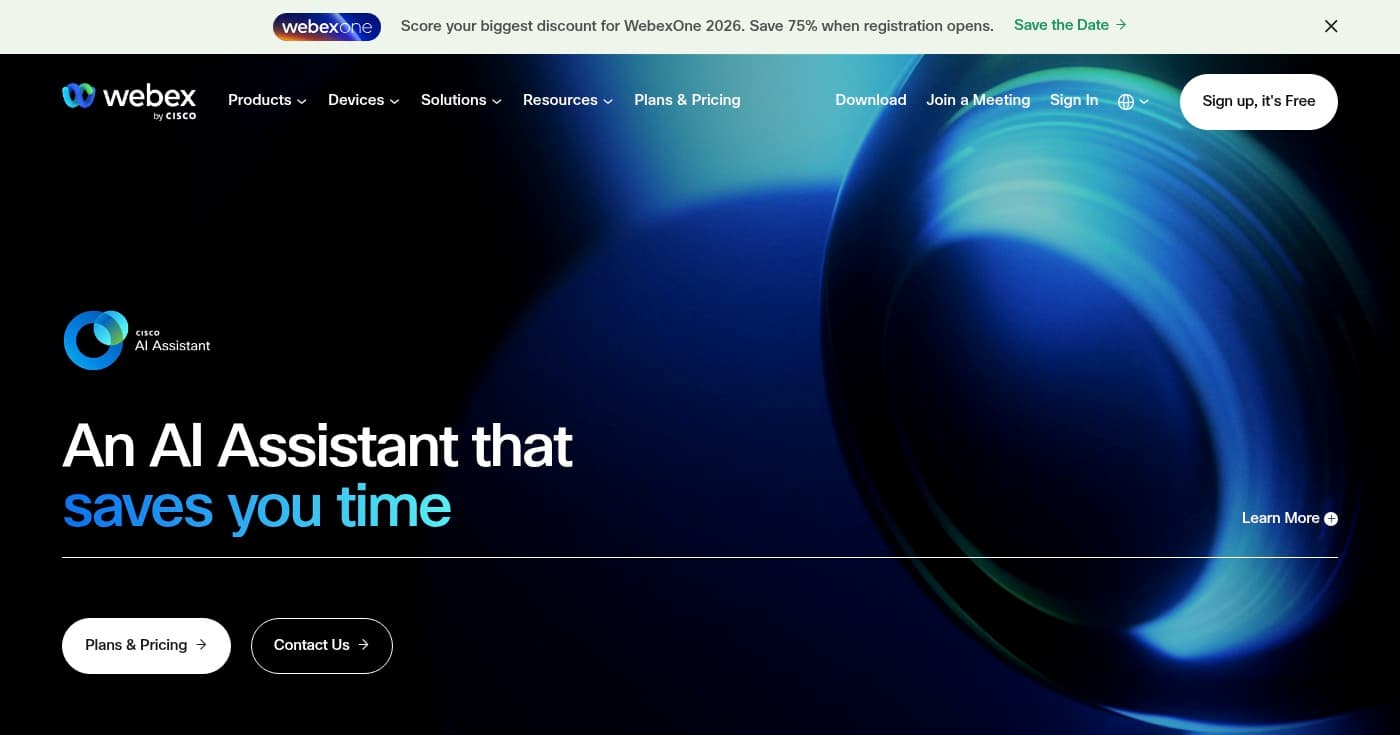The height and width of the screenshot is (735, 1400).
Task: Click Download in the top menu
Action: [x=870, y=100]
